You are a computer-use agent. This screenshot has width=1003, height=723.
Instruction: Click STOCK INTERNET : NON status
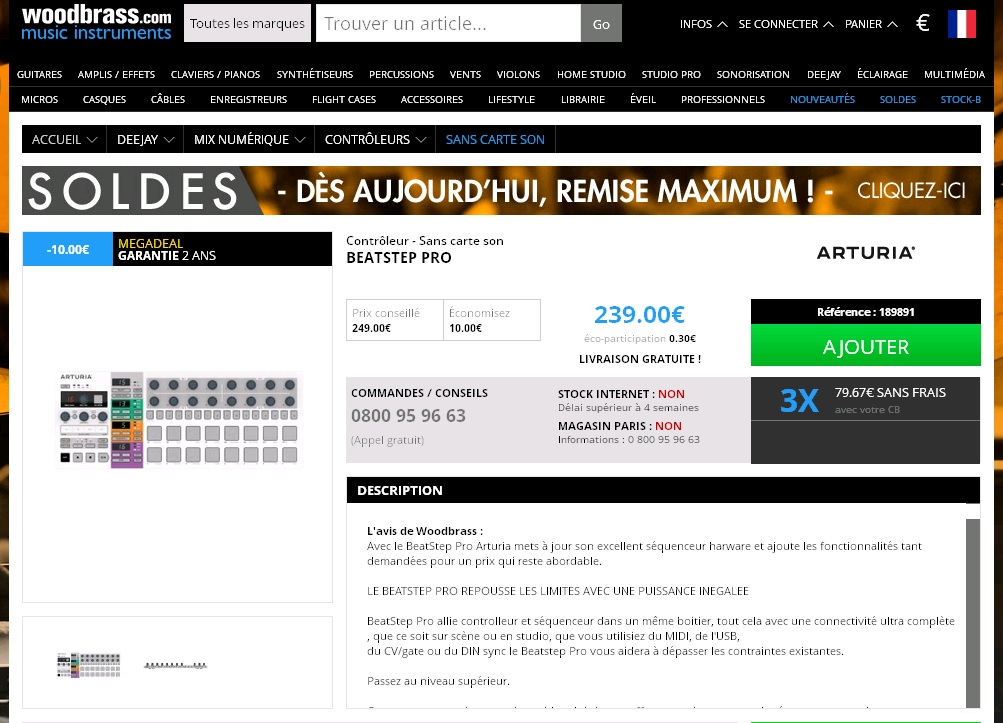click(x=621, y=394)
